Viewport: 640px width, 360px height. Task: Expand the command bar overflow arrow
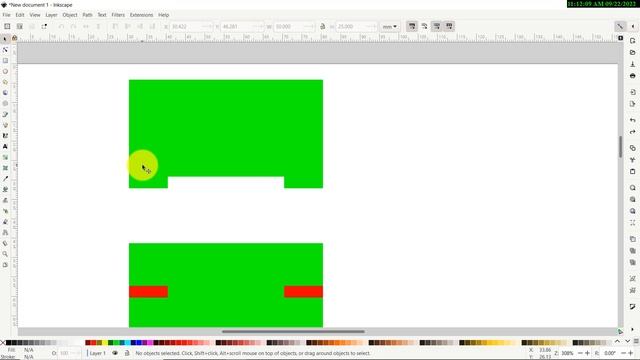click(x=633, y=329)
